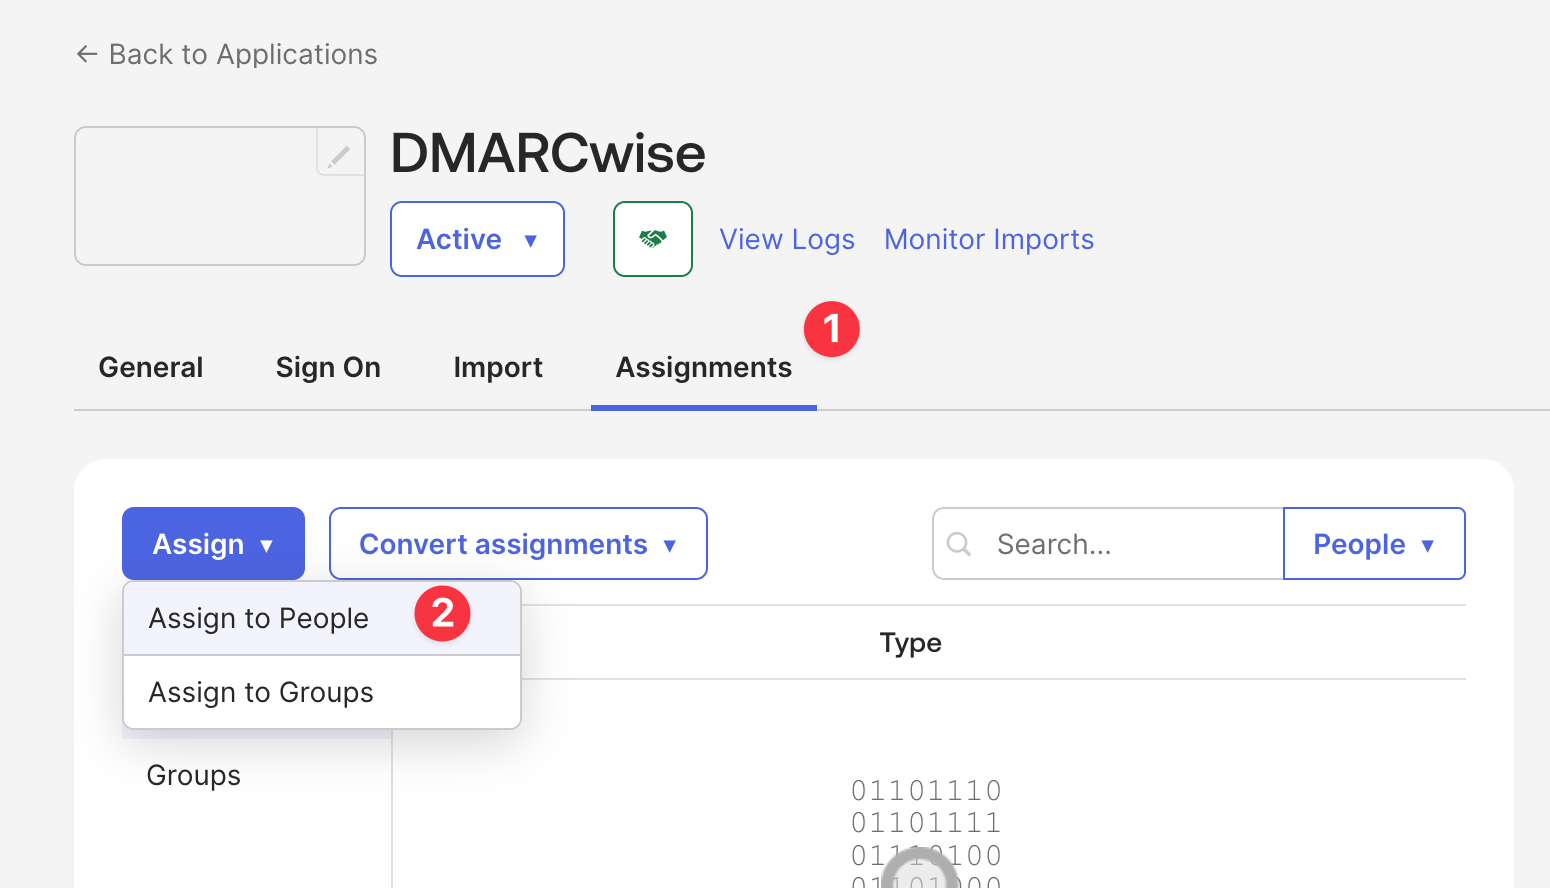Click the Monitor Imports link
The width and height of the screenshot is (1550, 888).
pyautogui.click(x=988, y=239)
